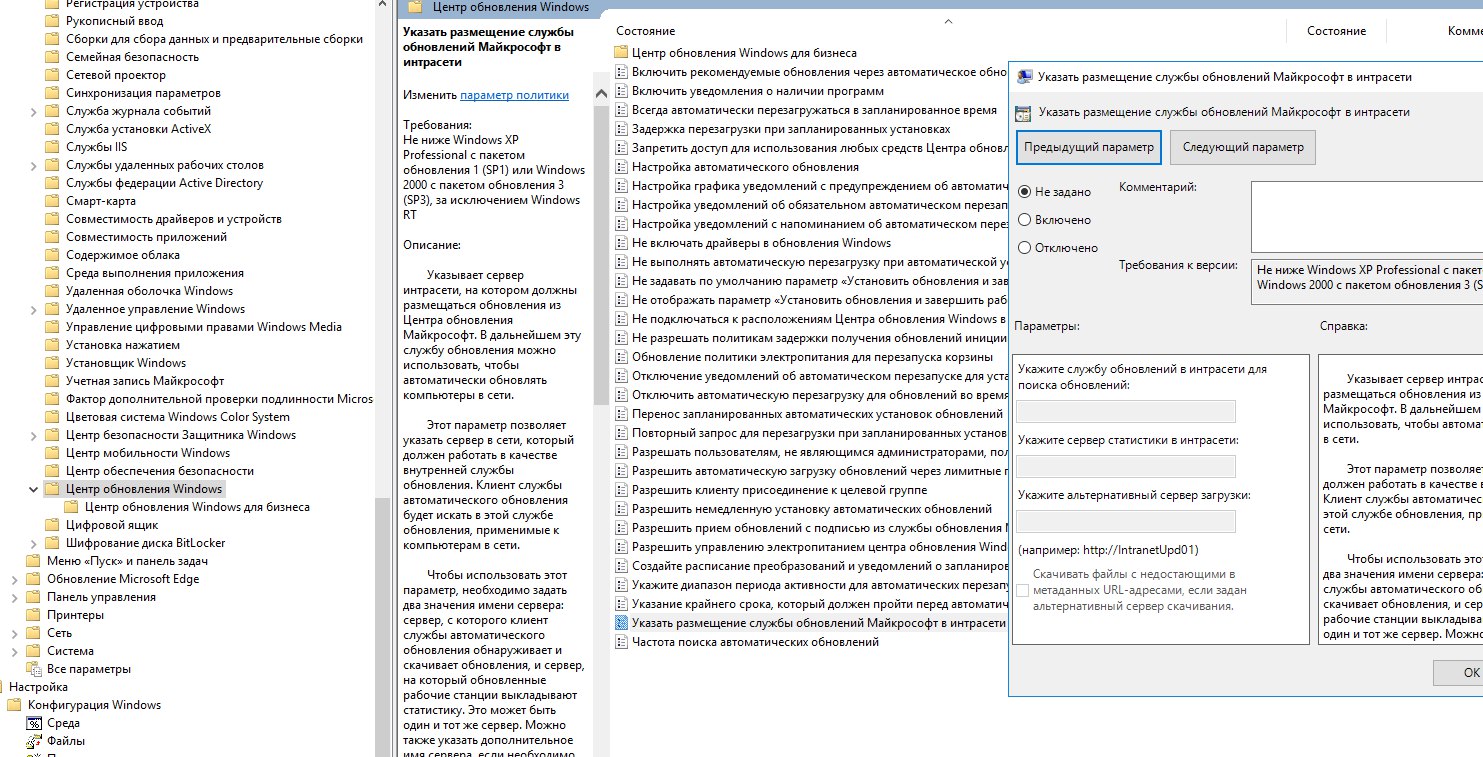Expand the Службы удаленных рабочих столов node
This screenshot has height=757, width=1483.
[34, 165]
